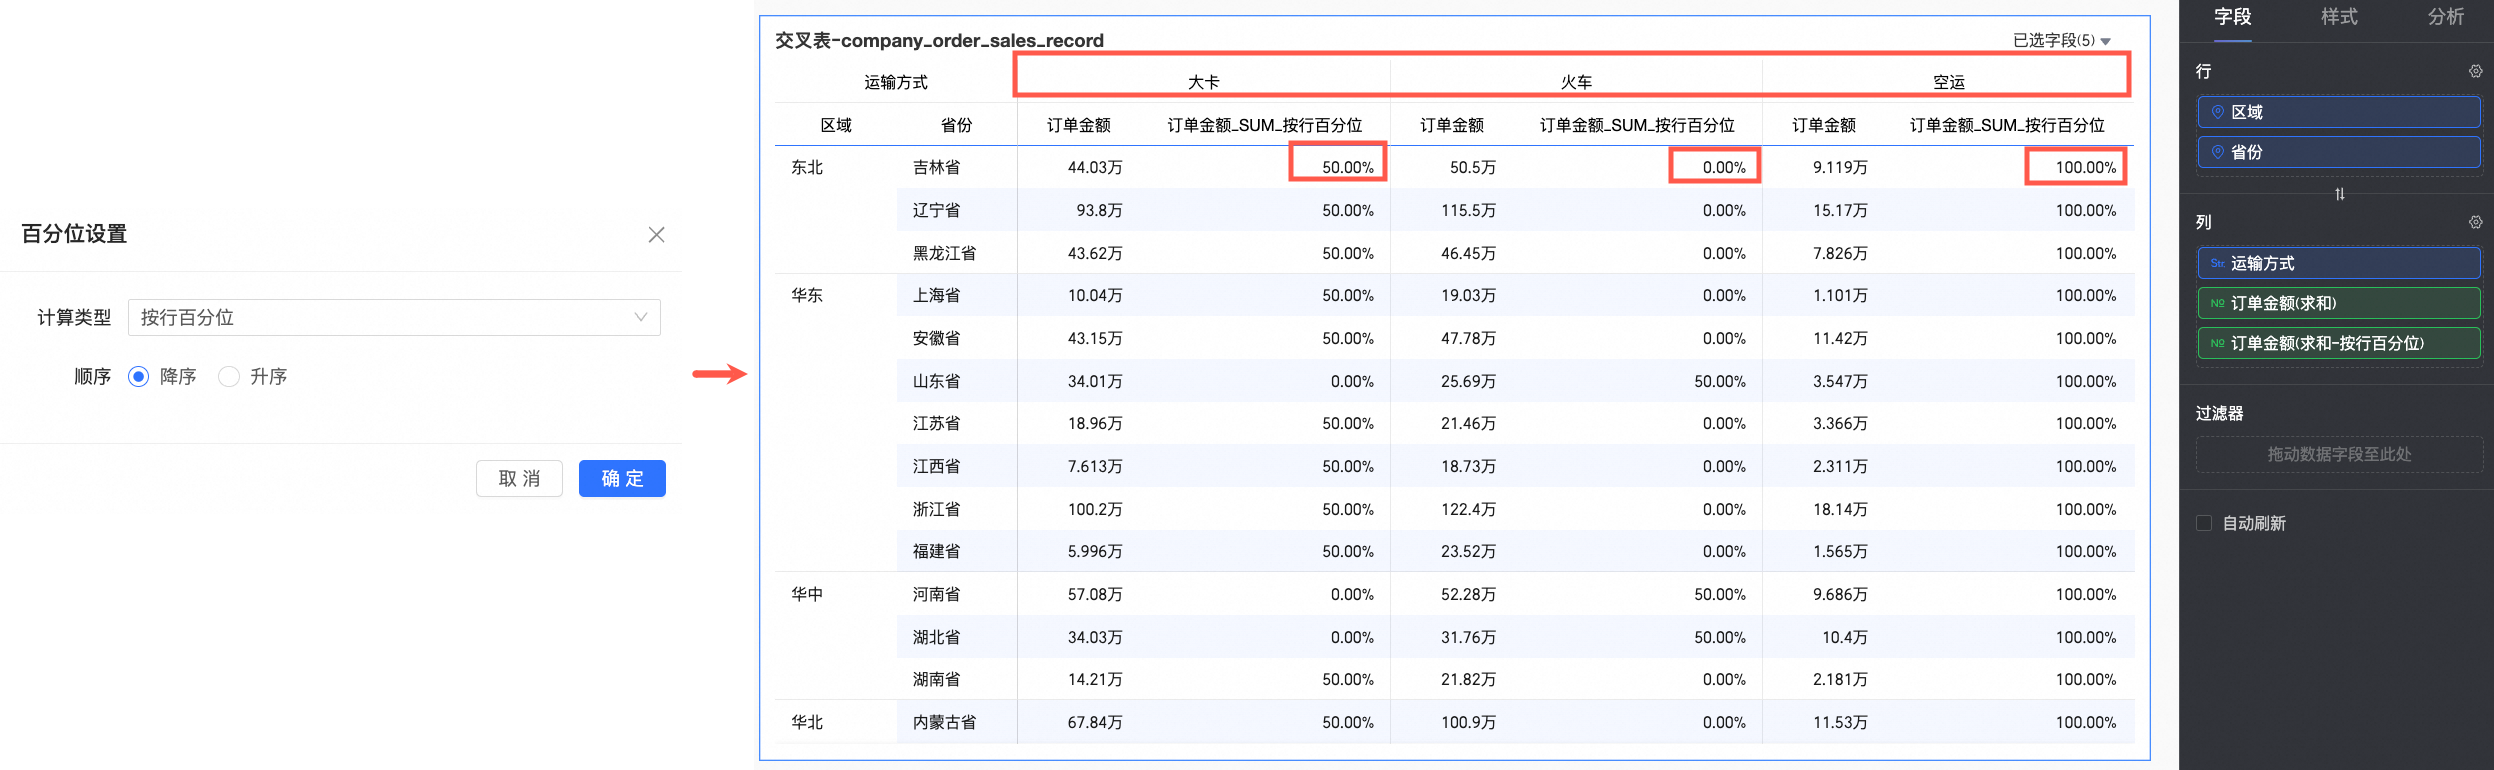The image size is (2494, 770).
Task: Click the 河南省 row label
Action: pos(936,594)
